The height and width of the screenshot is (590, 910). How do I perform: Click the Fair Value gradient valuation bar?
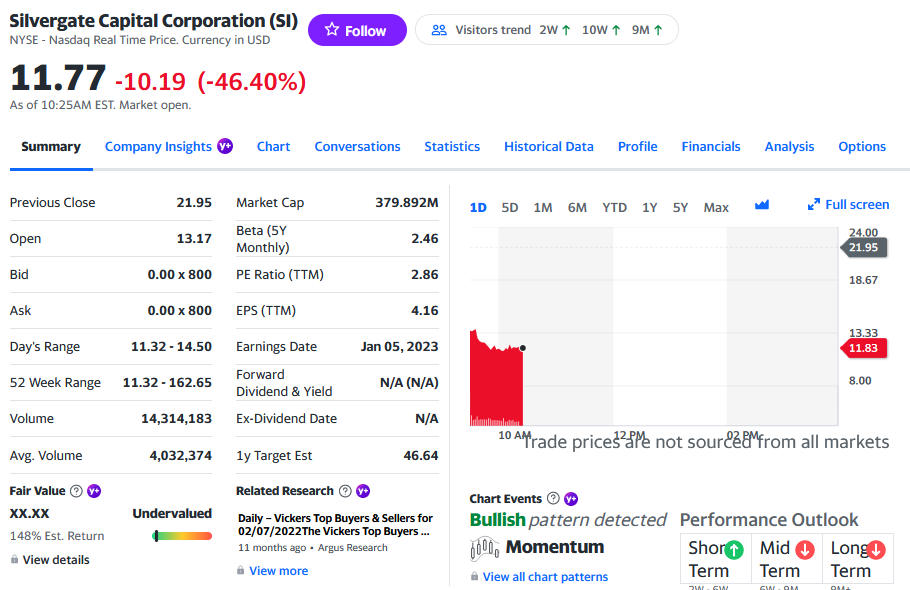click(182, 536)
